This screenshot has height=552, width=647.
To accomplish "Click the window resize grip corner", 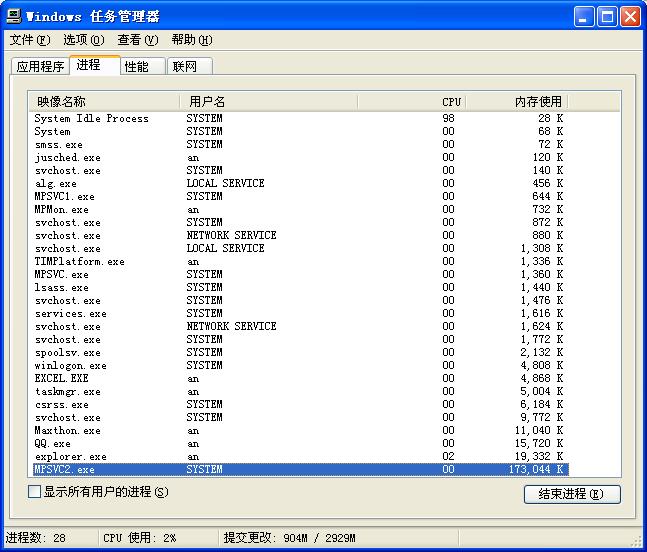I will point(637,542).
